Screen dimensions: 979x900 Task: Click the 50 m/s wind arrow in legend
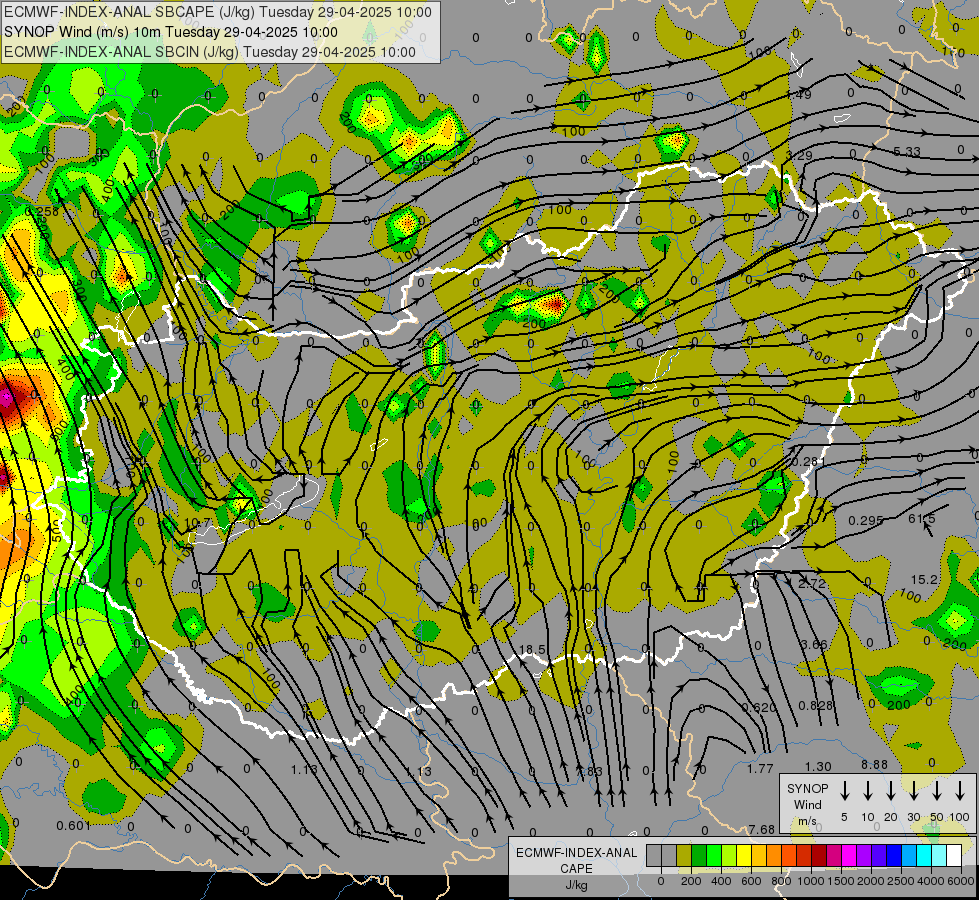937,791
